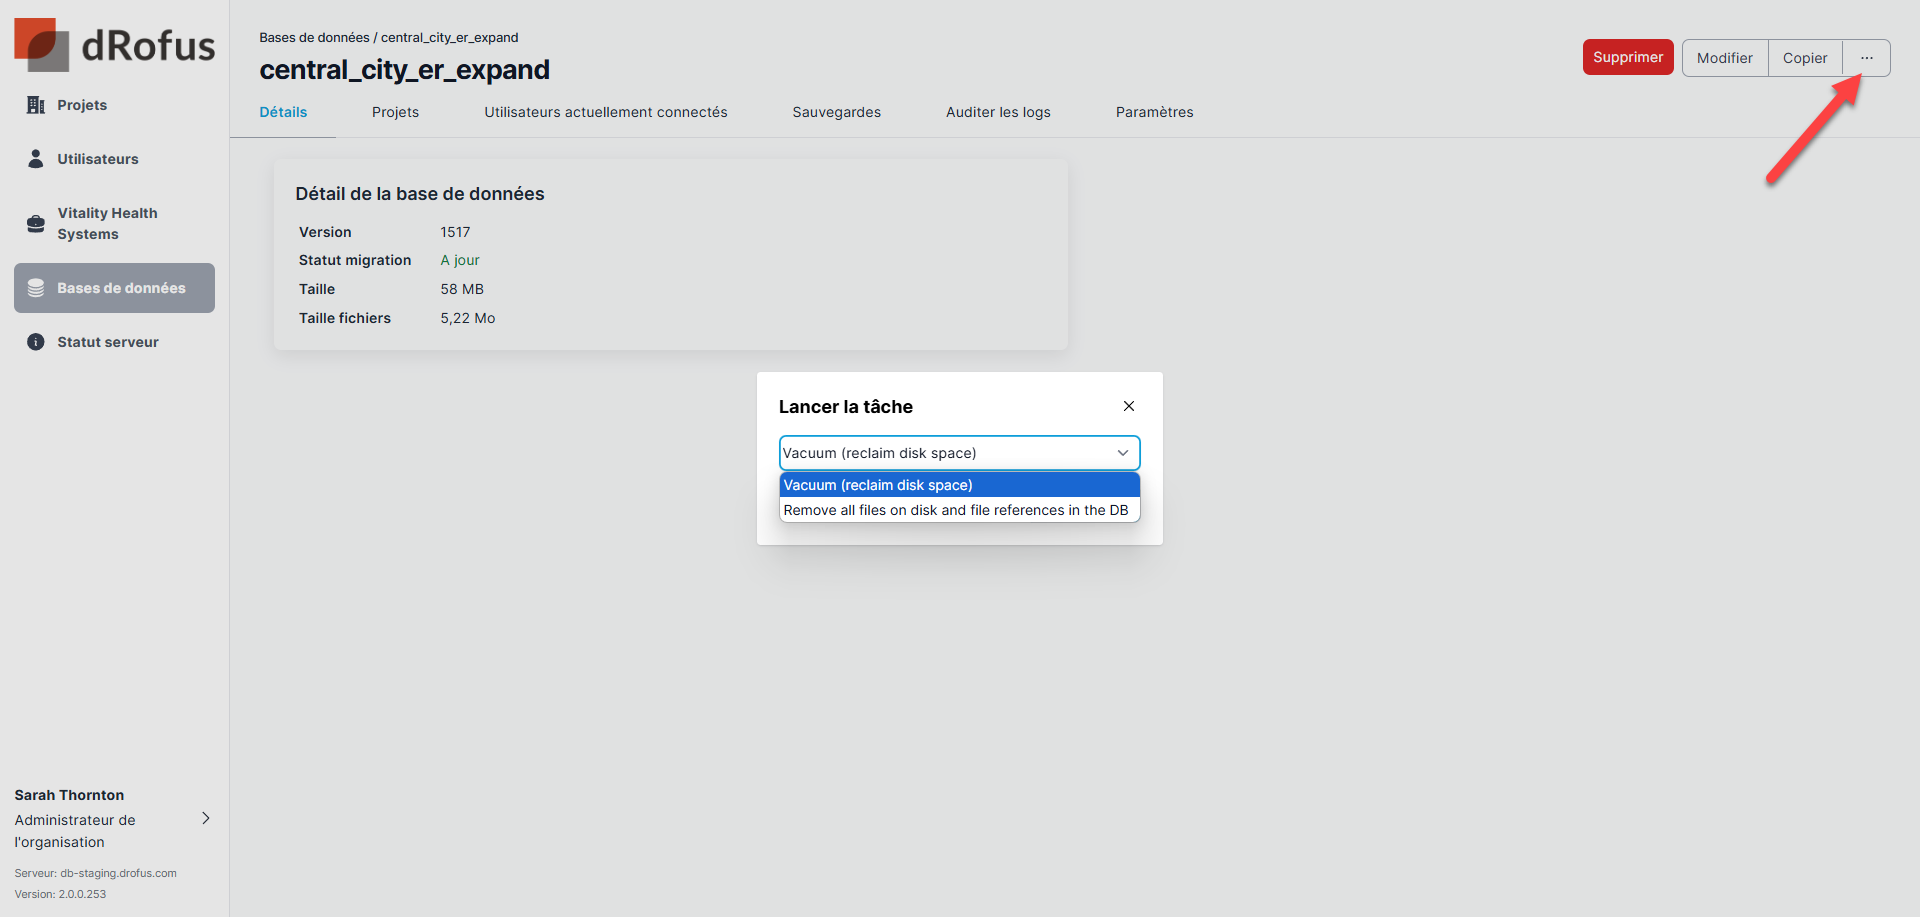Click the Statut serveur info icon
Image resolution: width=1920 pixels, height=917 pixels.
(x=36, y=342)
